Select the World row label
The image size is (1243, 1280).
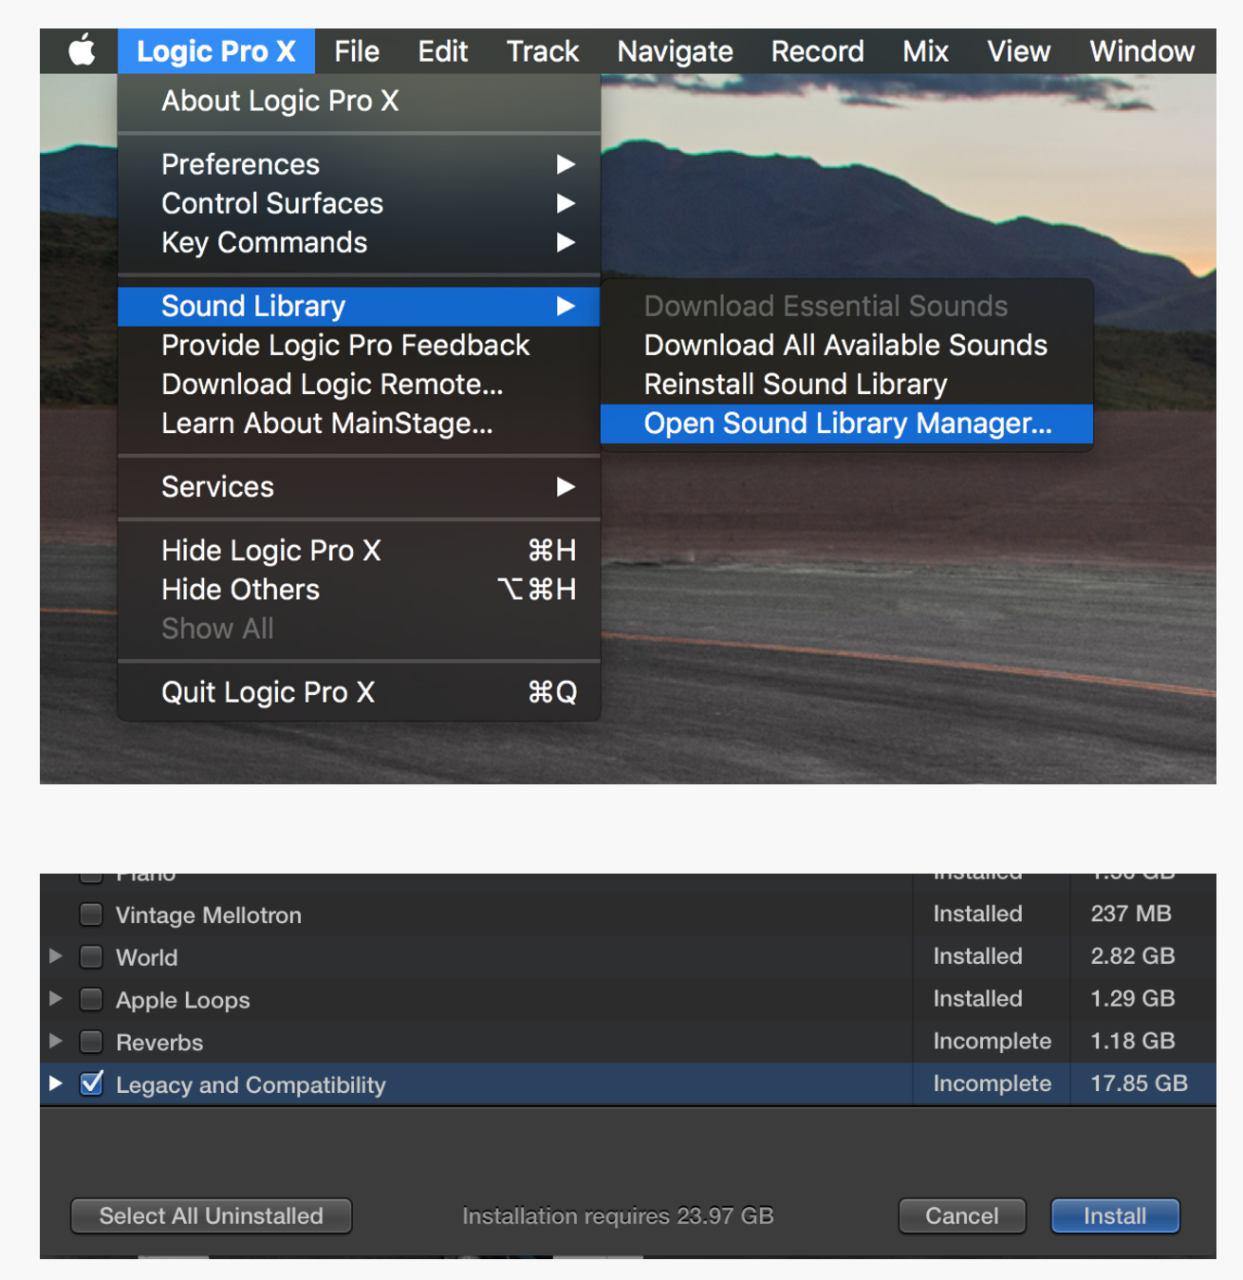[147, 958]
